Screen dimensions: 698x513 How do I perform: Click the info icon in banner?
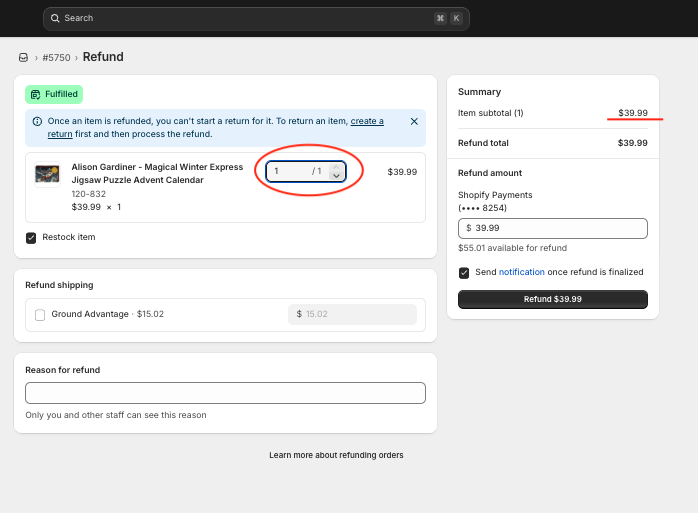point(37,121)
